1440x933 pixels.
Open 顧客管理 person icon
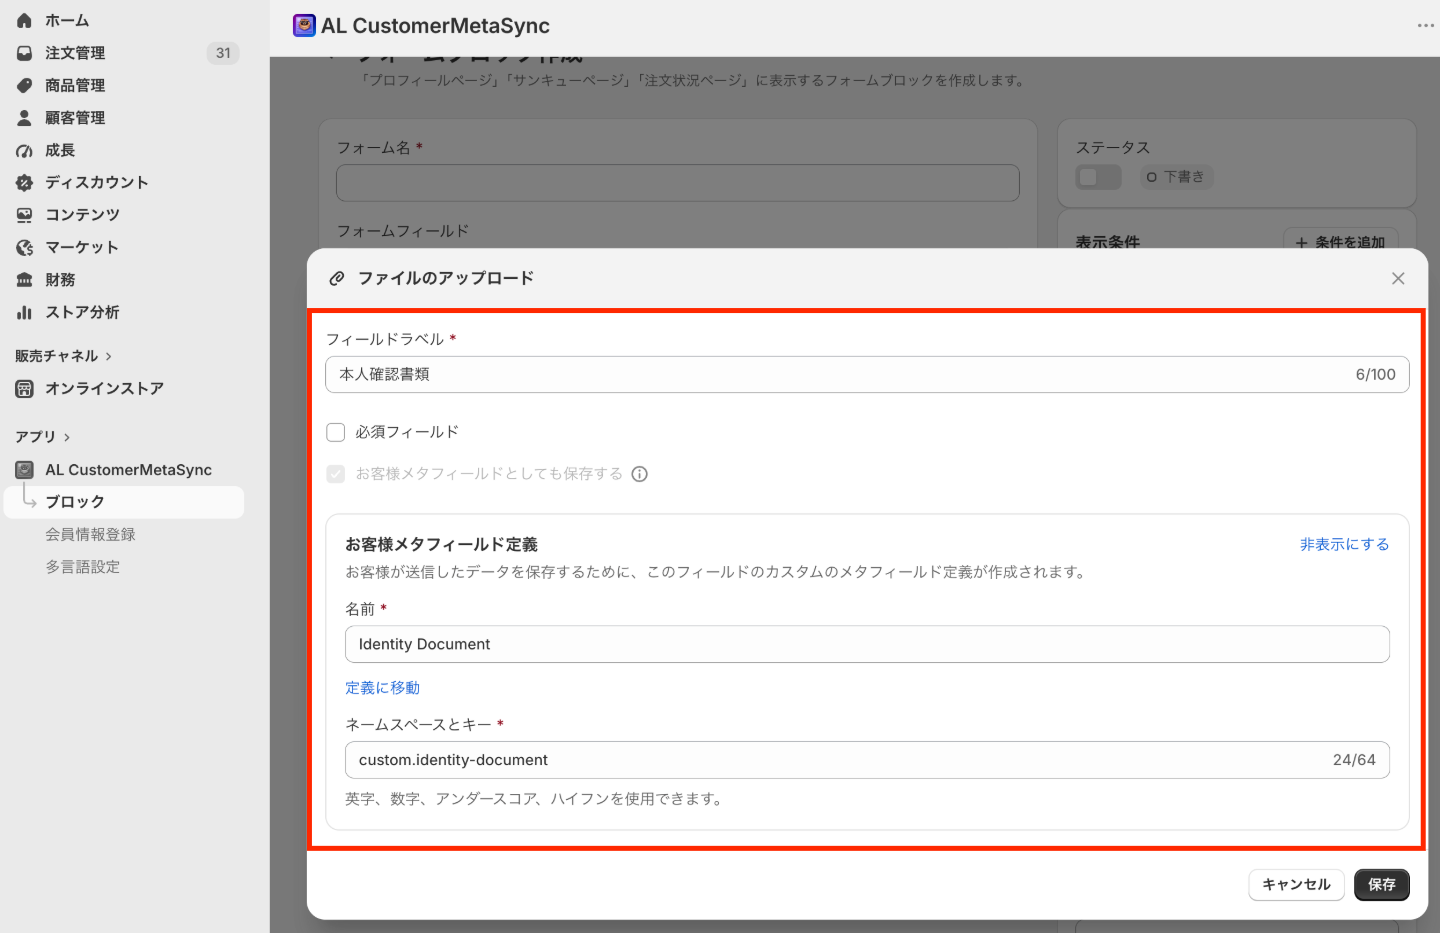(x=24, y=118)
